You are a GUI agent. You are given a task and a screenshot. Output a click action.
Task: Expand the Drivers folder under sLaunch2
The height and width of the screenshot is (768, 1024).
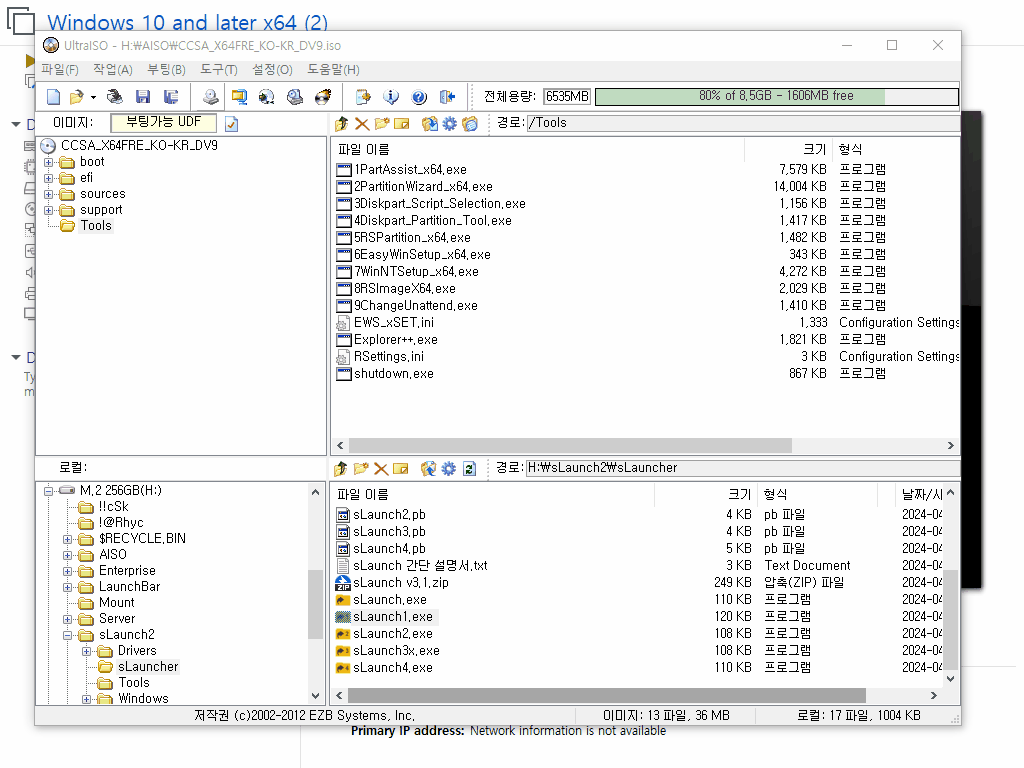coord(87,651)
